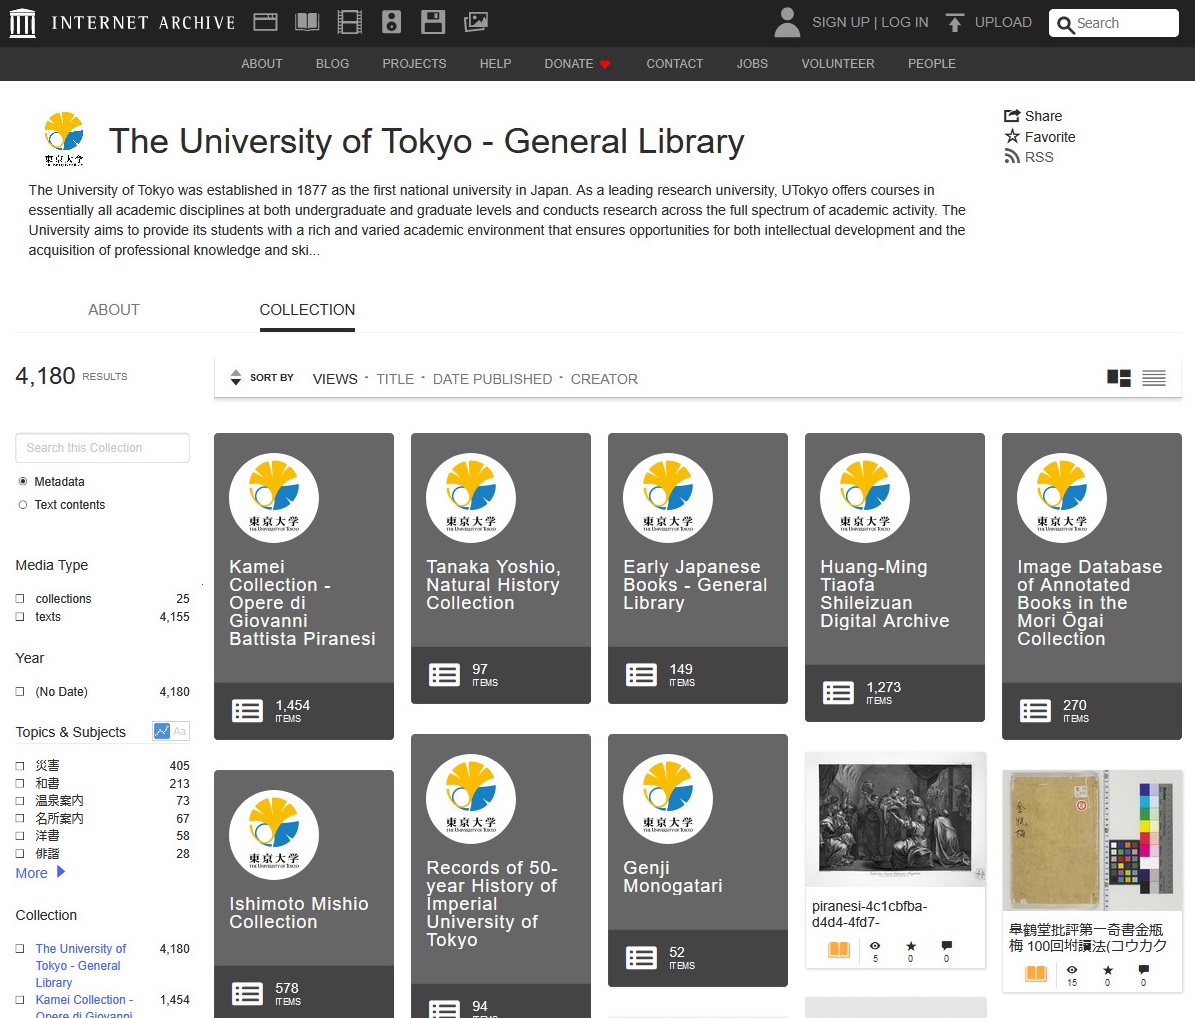The height and width of the screenshot is (1018, 1195).
Task: Check the 俳諧 topic checkbox
Action: tap(20, 853)
